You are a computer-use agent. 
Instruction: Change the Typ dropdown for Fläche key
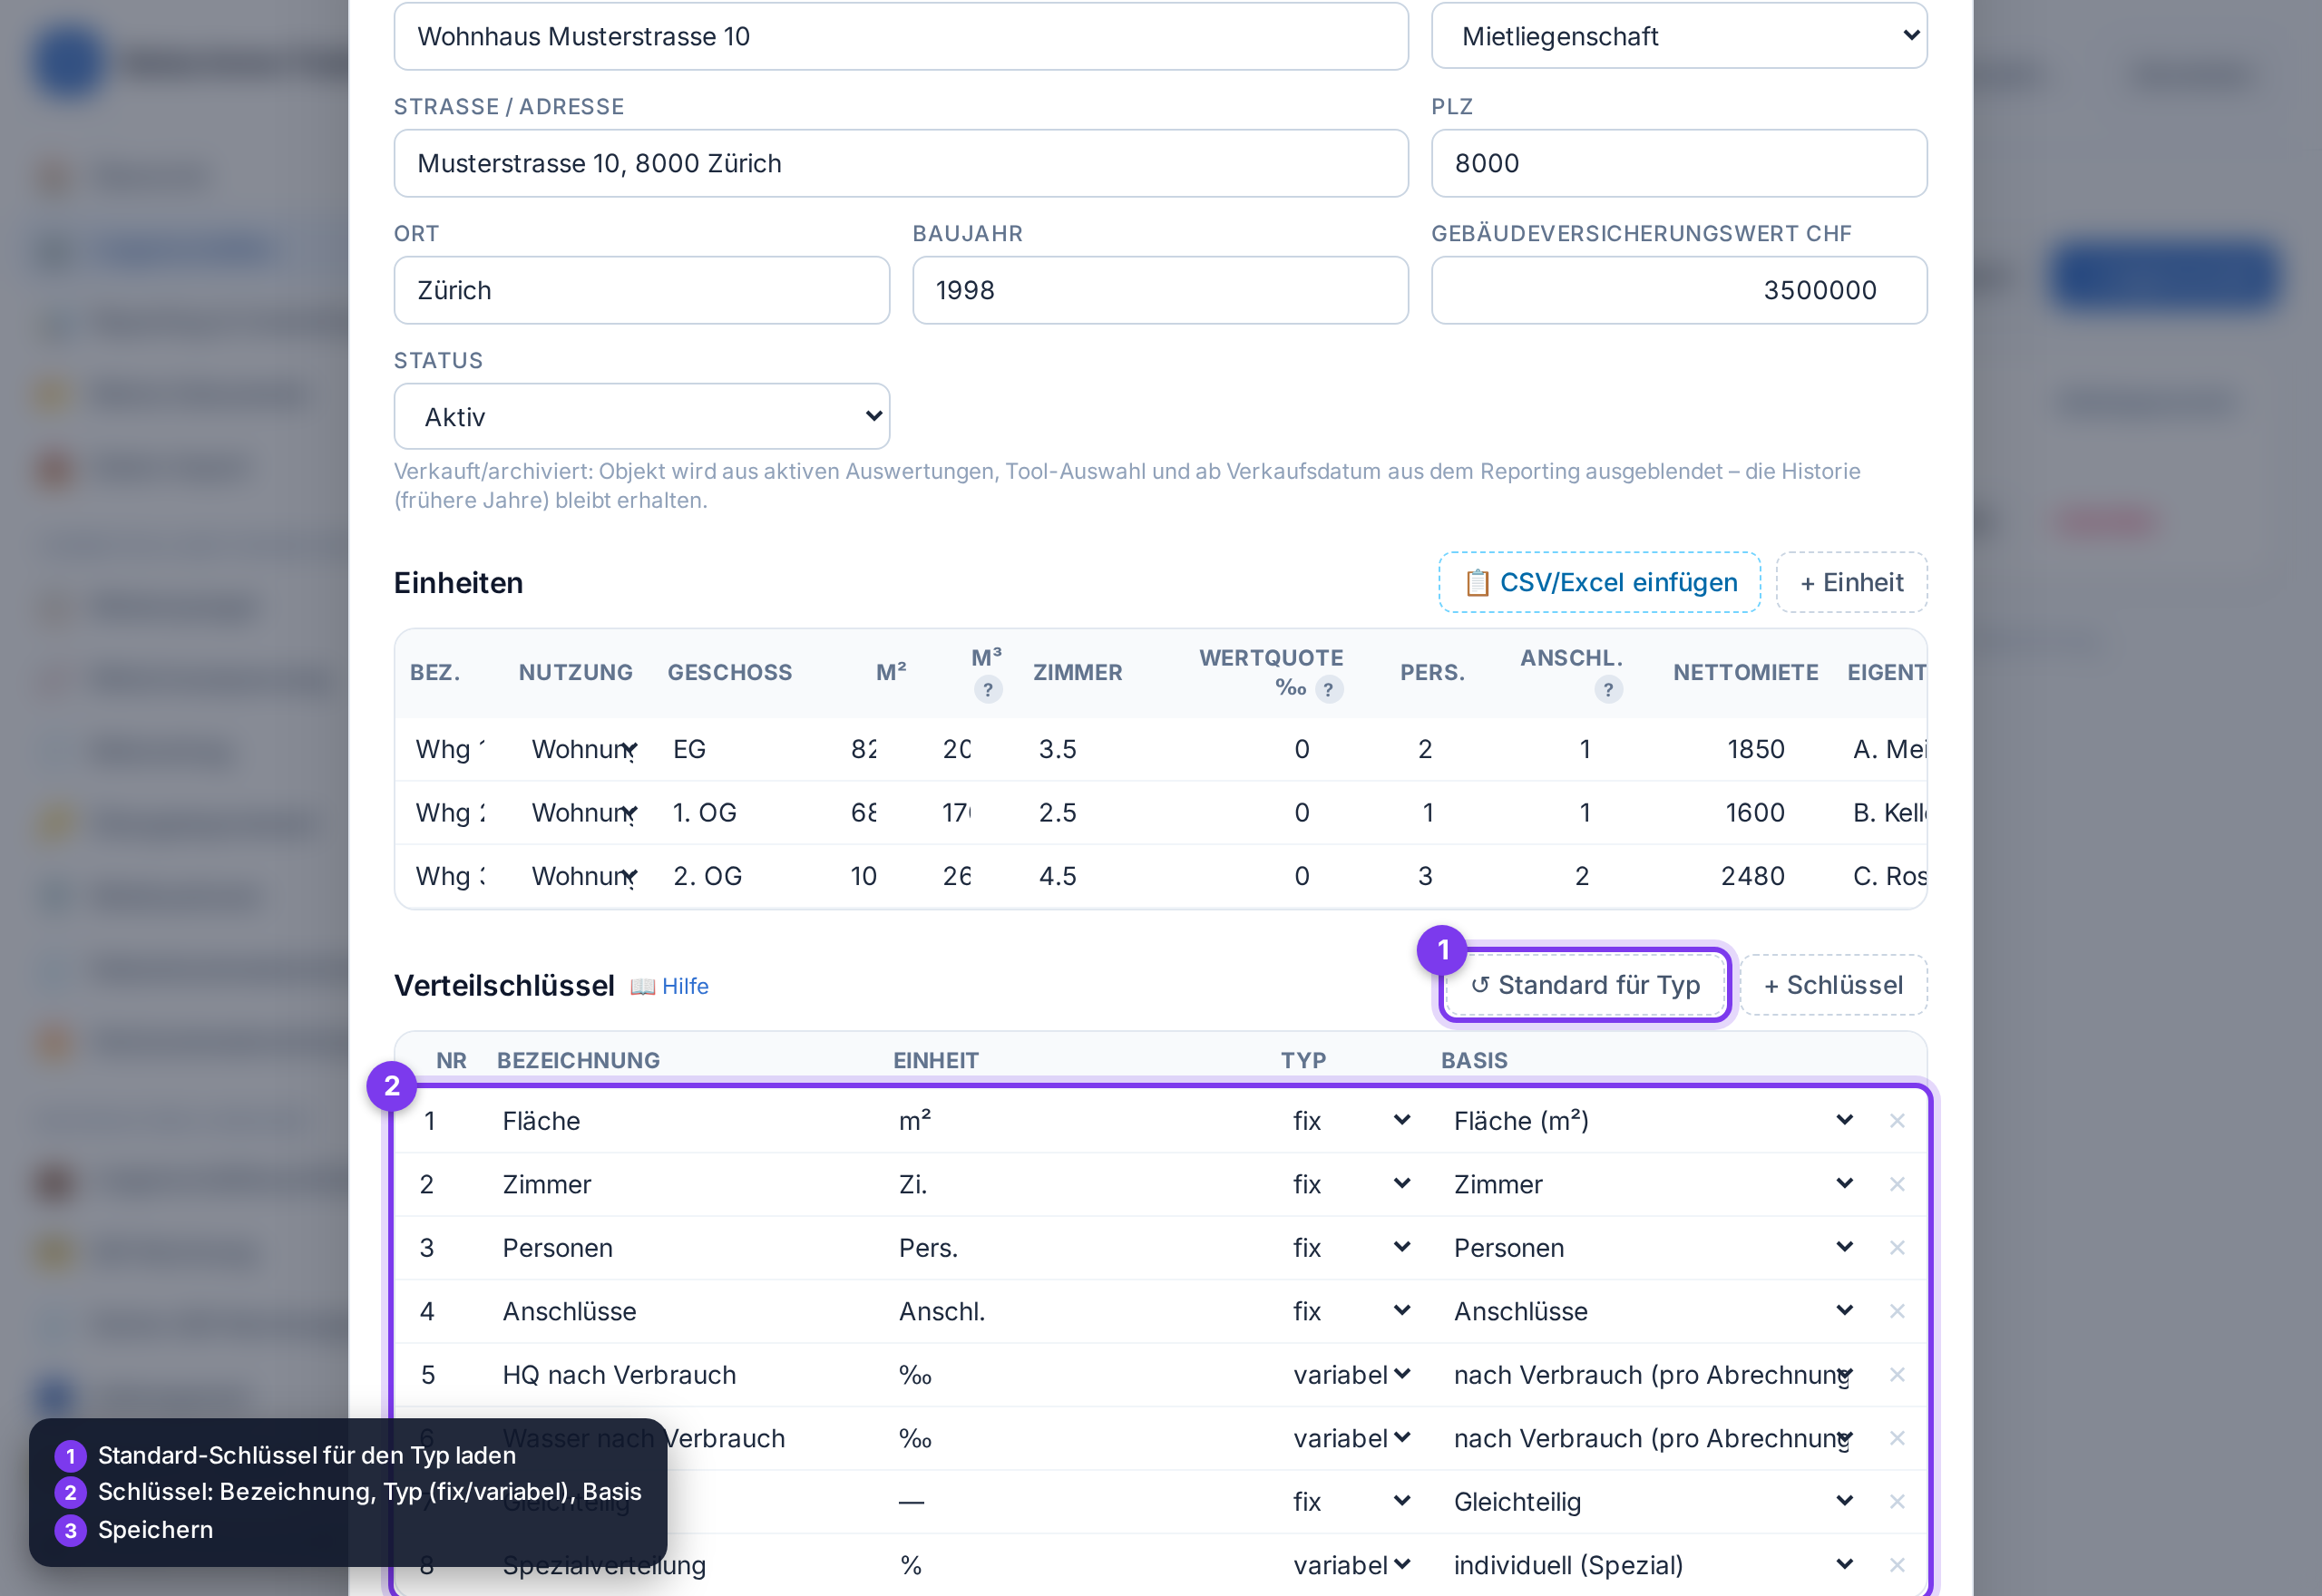pyautogui.click(x=1351, y=1120)
